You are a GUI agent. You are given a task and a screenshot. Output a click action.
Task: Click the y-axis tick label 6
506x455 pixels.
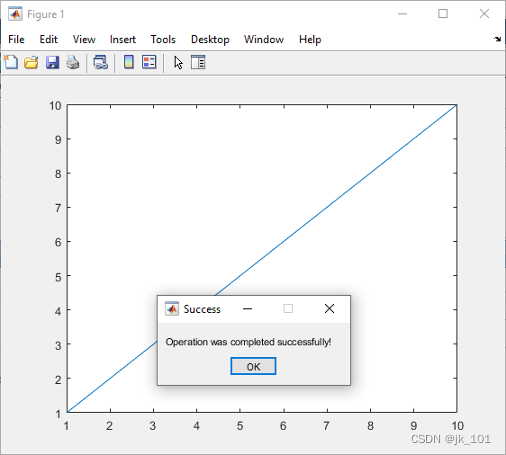pyautogui.click(x=58, y=242)
